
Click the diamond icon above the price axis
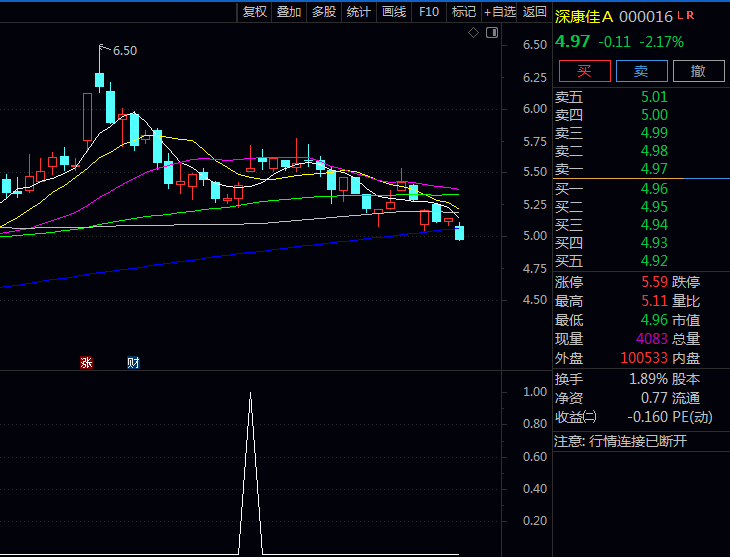pyautogui.click(x=473, y=33)
